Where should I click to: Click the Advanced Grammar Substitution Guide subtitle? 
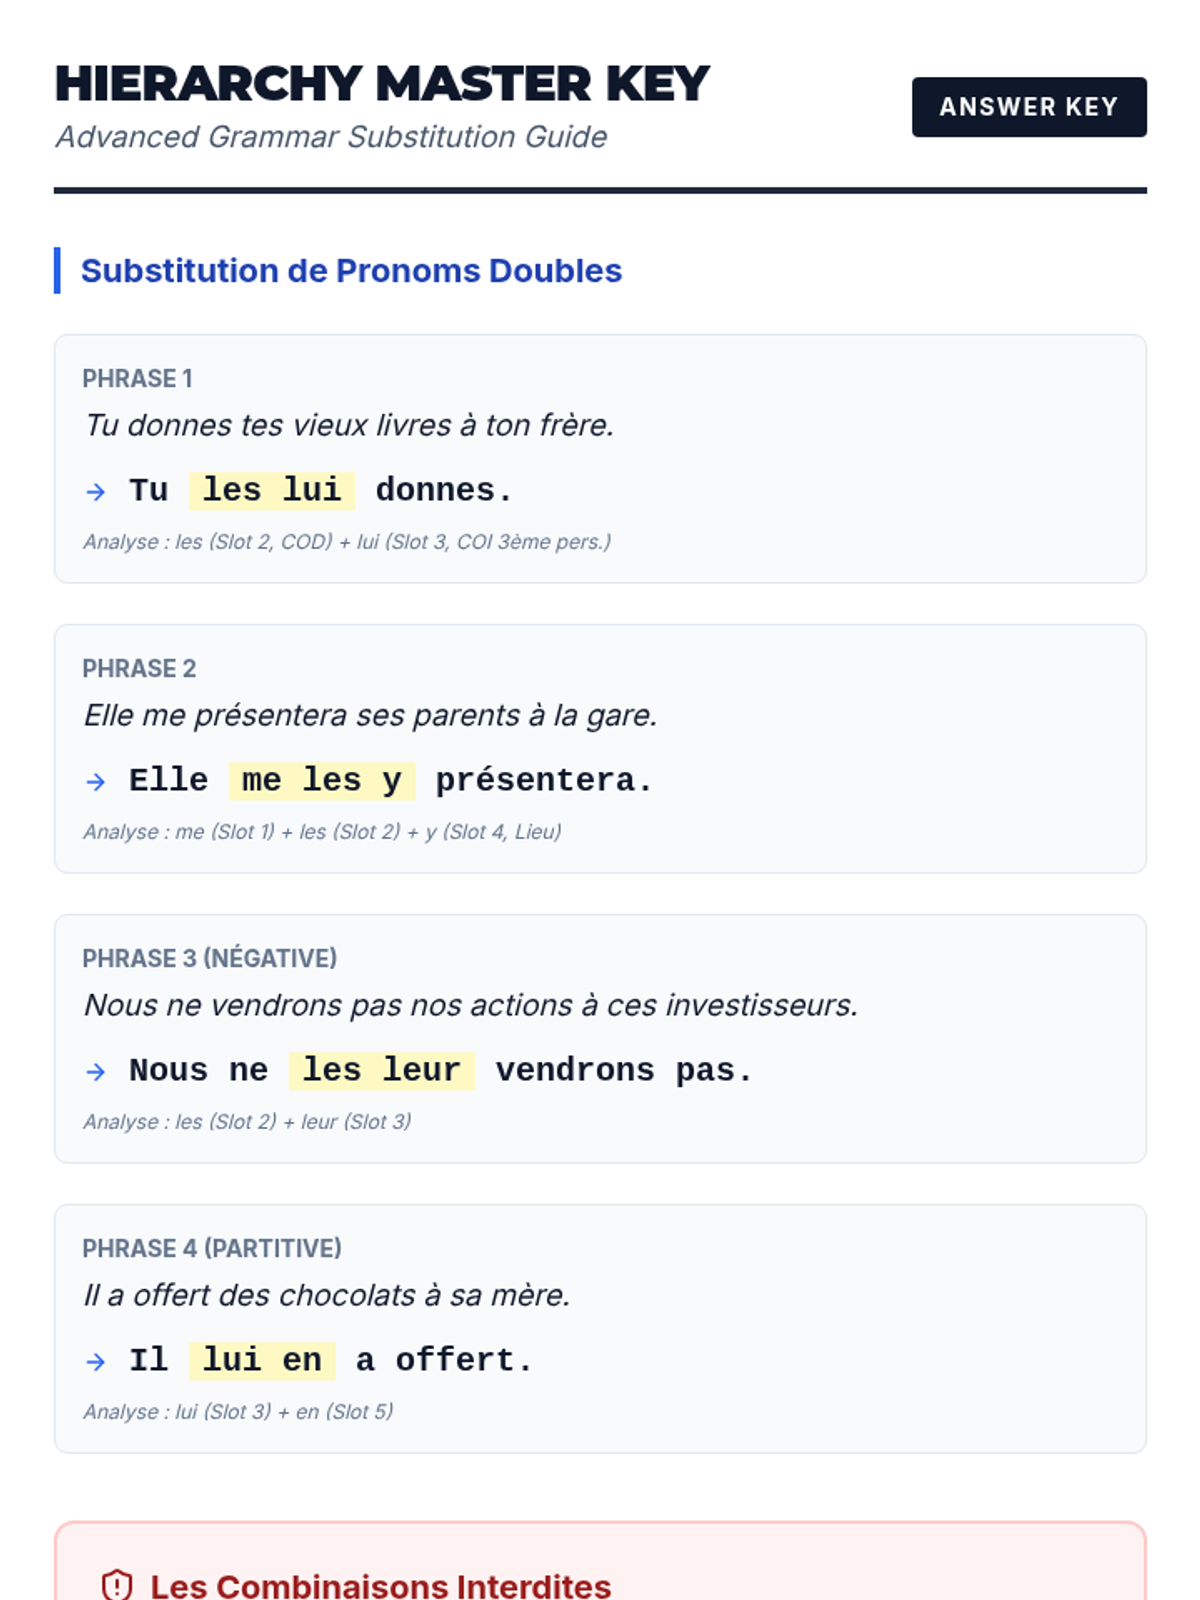tap(331, 137)
